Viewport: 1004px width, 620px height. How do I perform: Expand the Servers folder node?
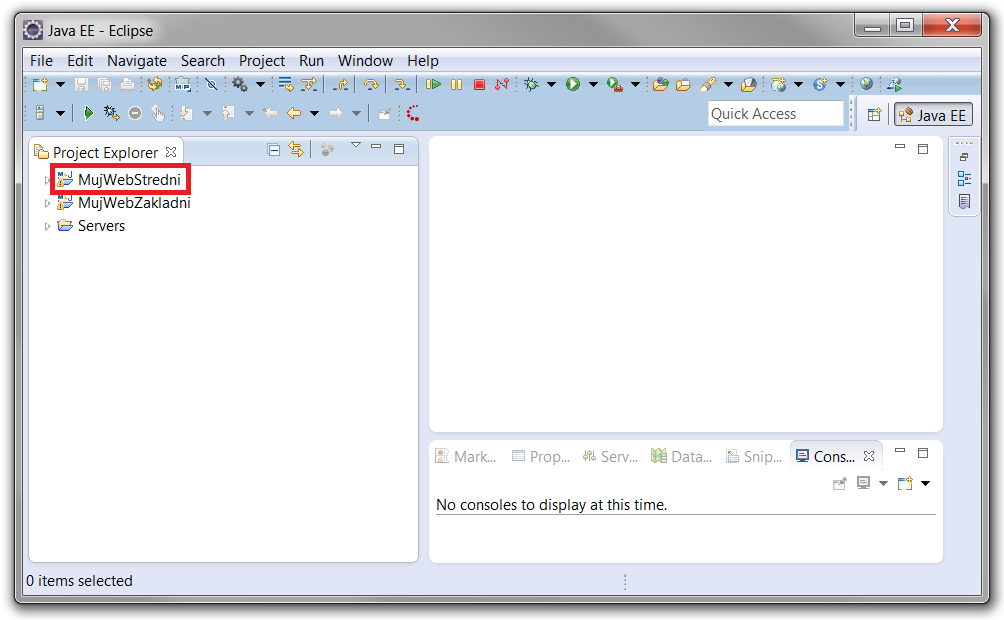click(x=47, y=227)
